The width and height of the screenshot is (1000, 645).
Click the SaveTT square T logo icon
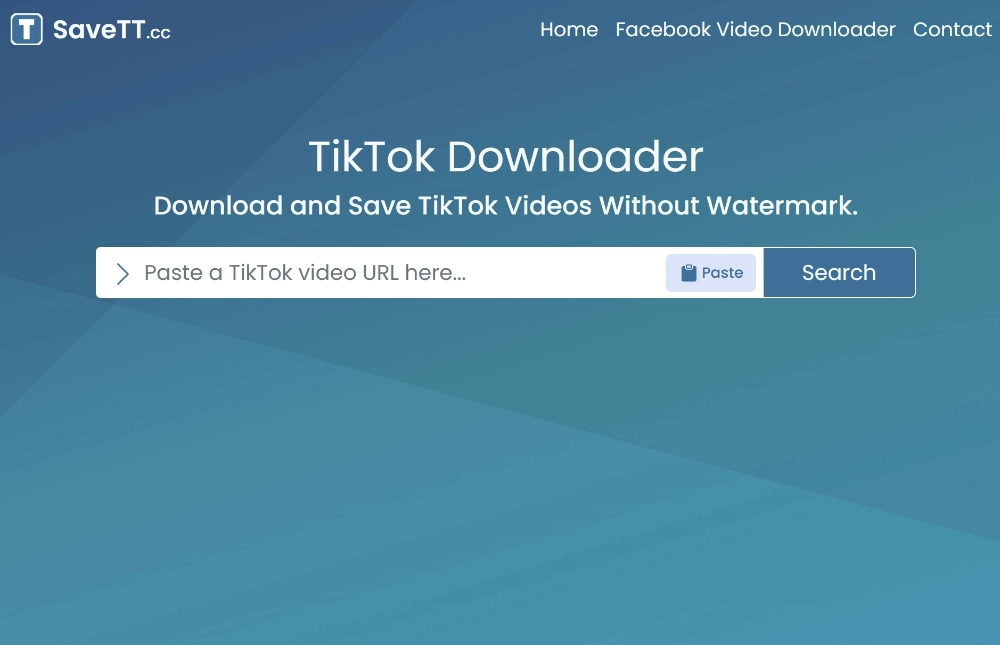tap(27, 29)
